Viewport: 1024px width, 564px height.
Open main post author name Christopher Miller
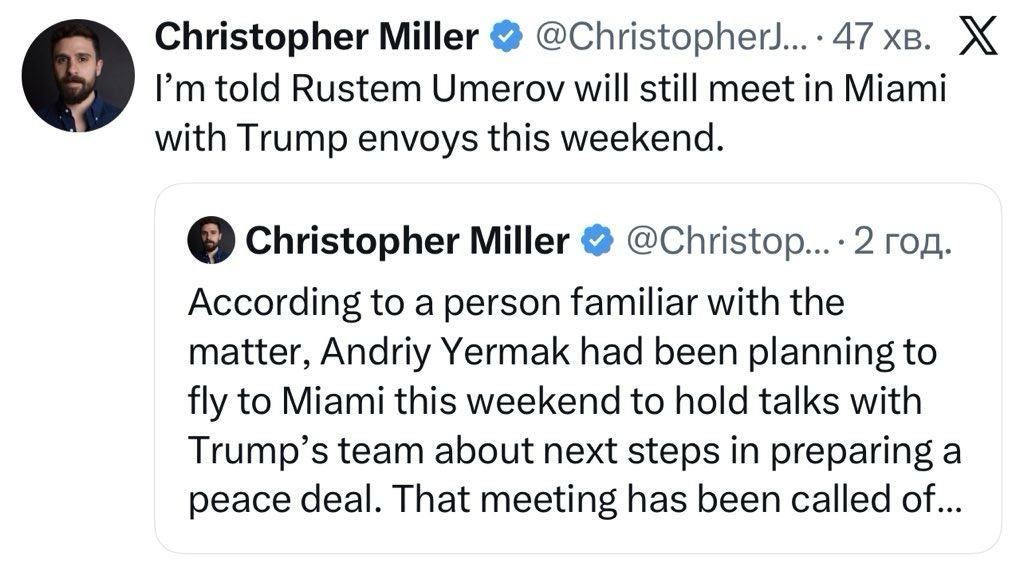pyautogui.click(x=318, y=38)
